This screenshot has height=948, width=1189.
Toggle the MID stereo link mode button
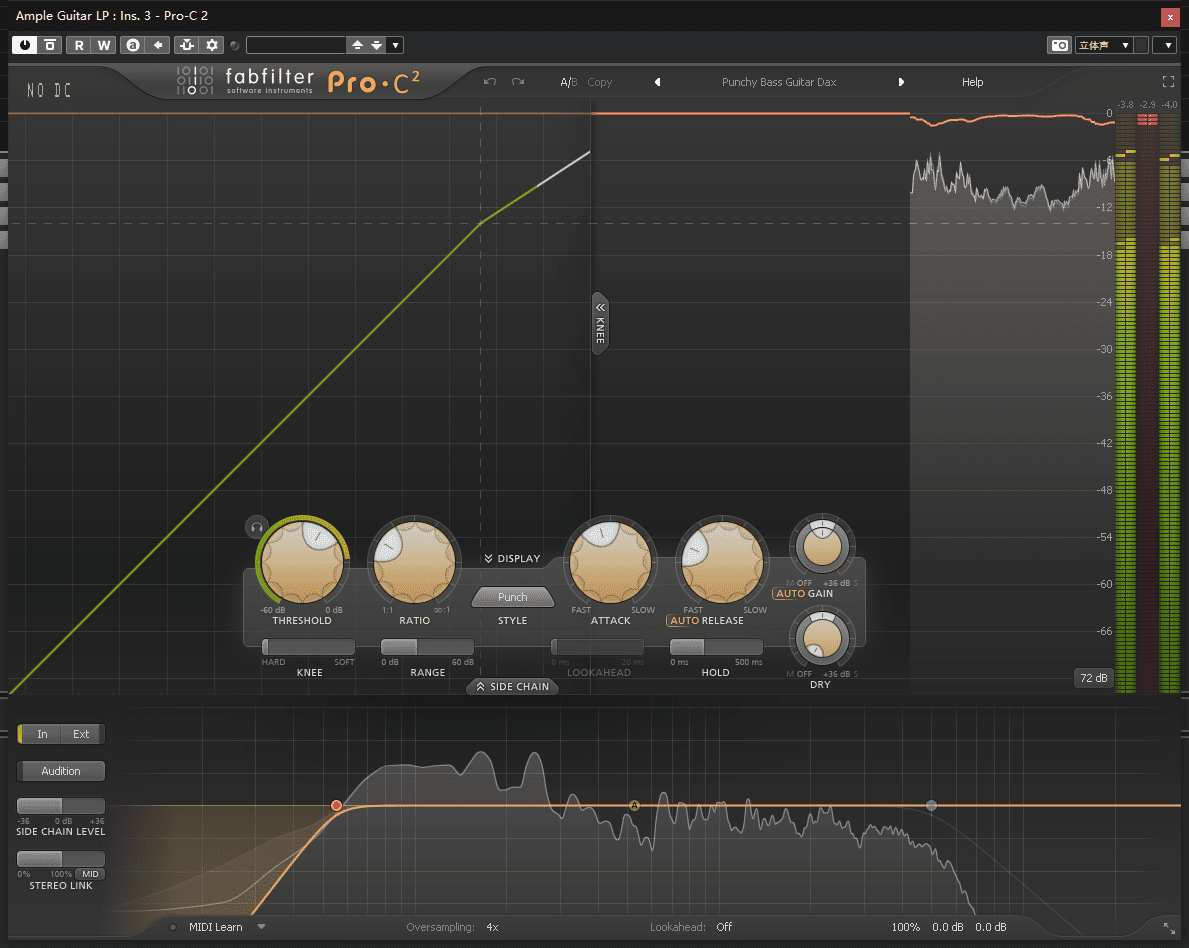(90, 874)
